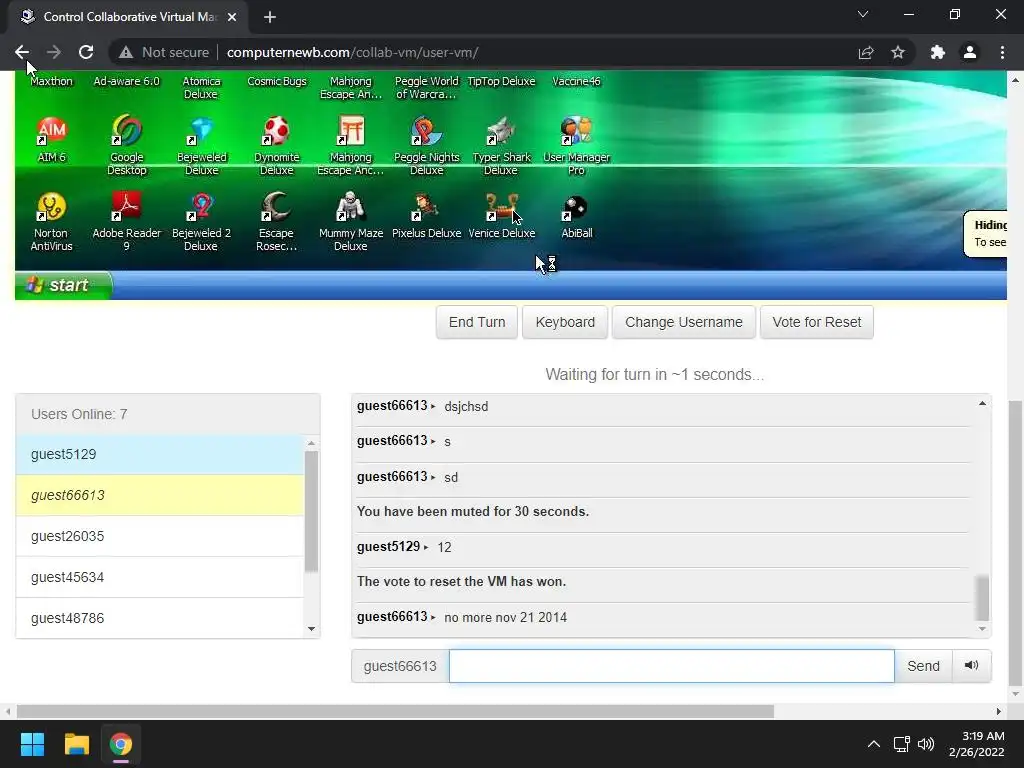Open Chrome three-dot menu
1024x768 pixels.
1002,52
